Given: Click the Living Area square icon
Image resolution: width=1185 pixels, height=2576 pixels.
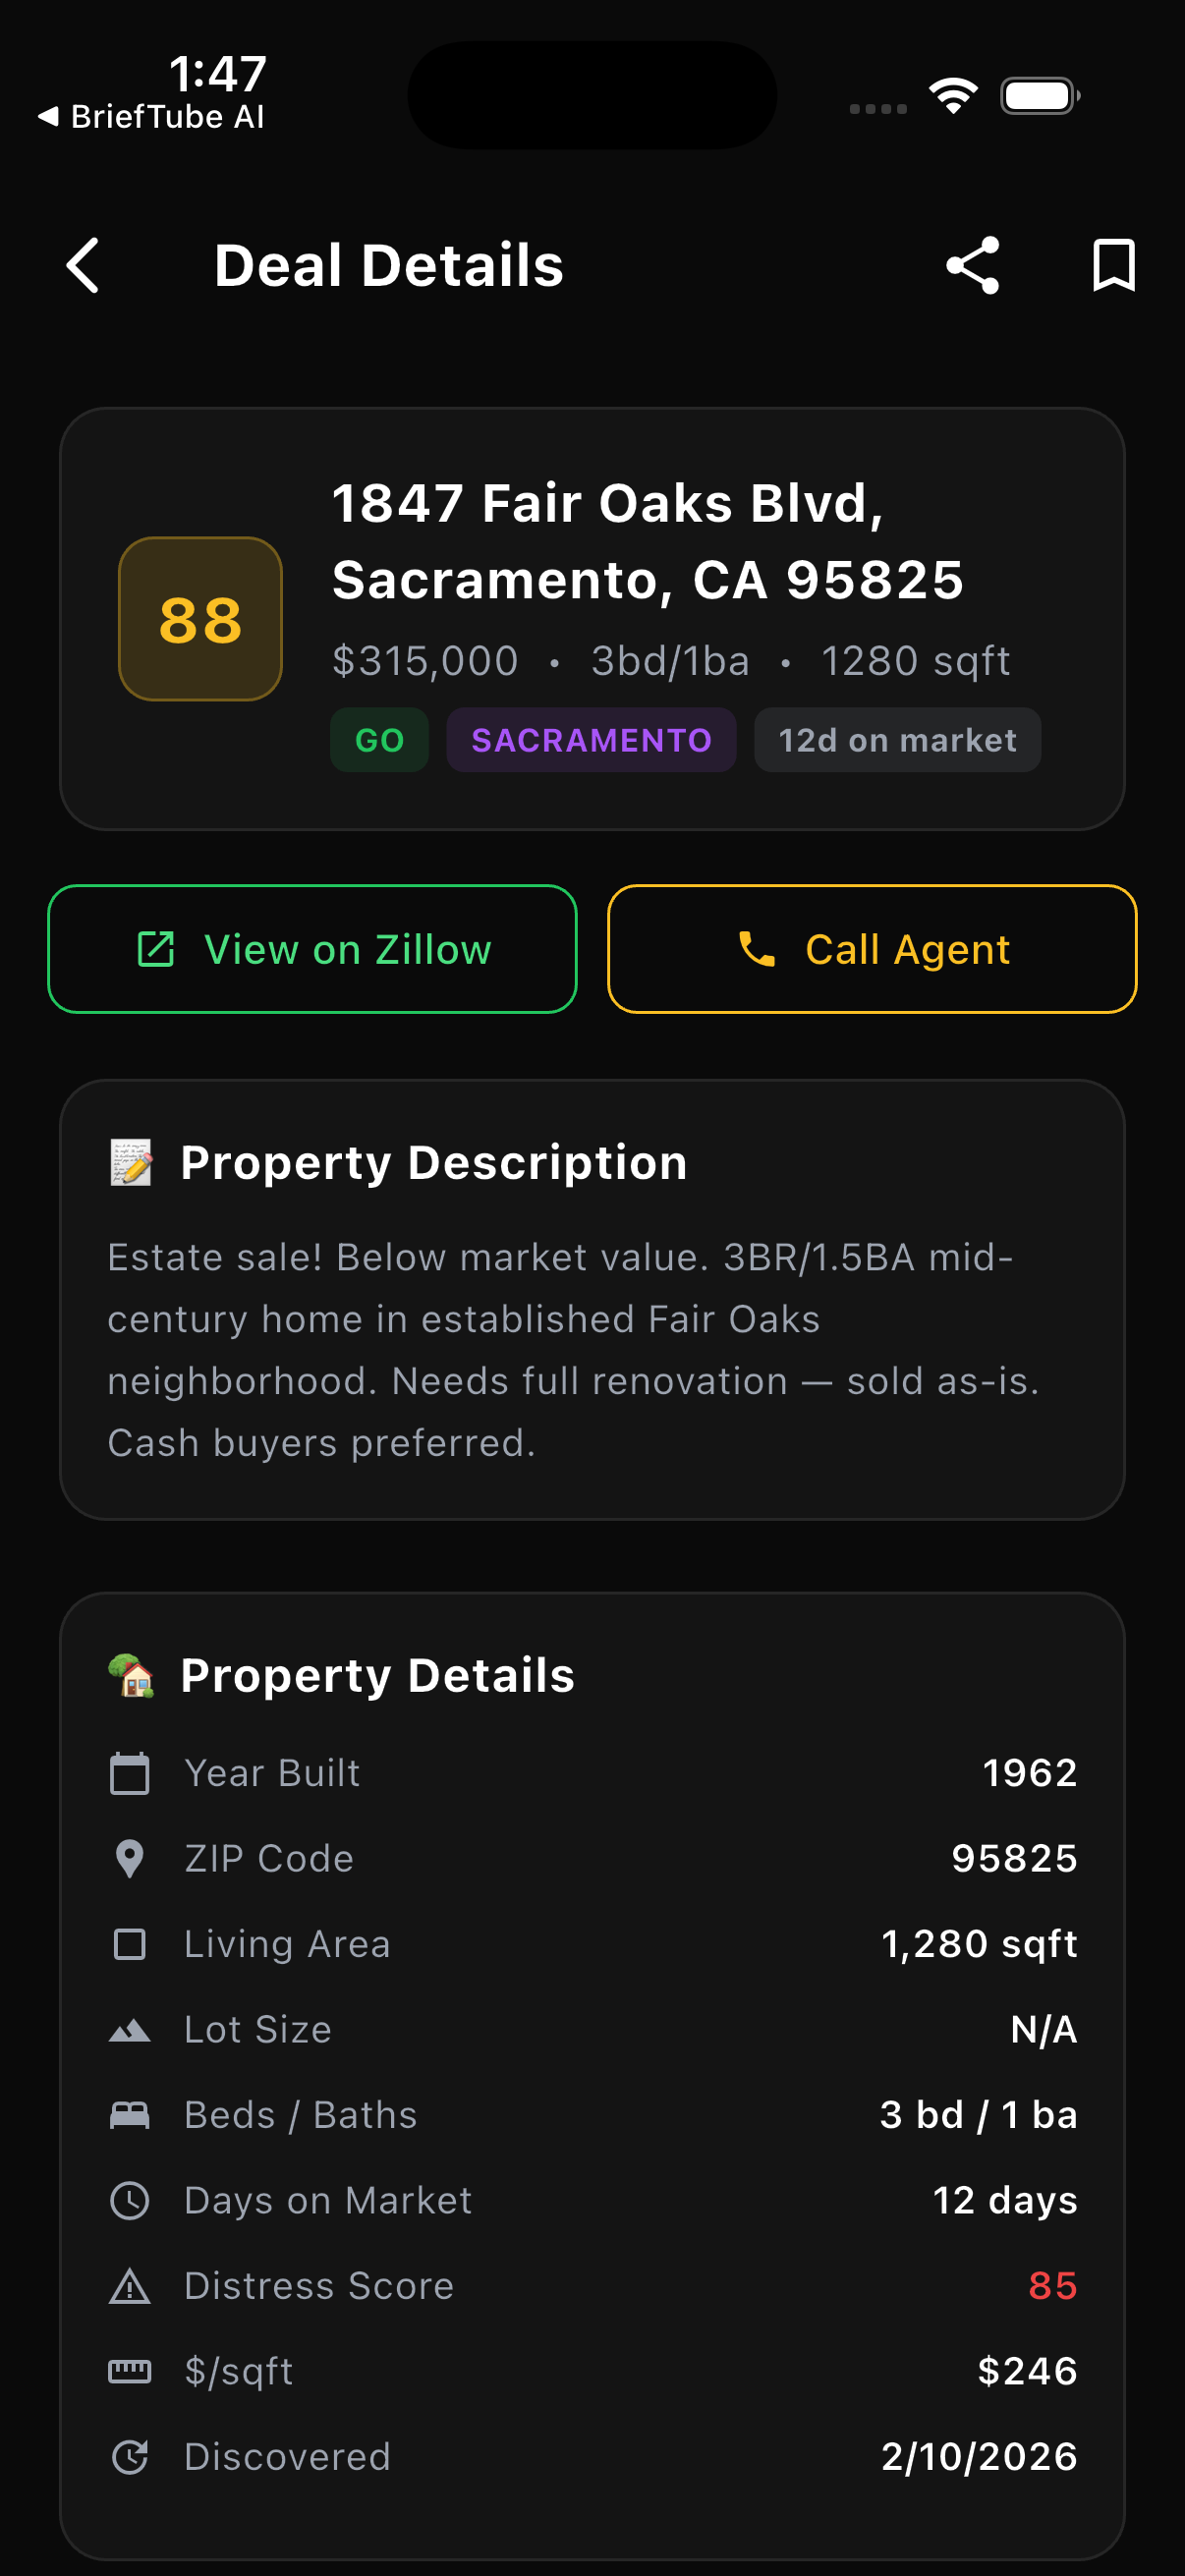Looking at the screenshot, I should point(130,1944).
